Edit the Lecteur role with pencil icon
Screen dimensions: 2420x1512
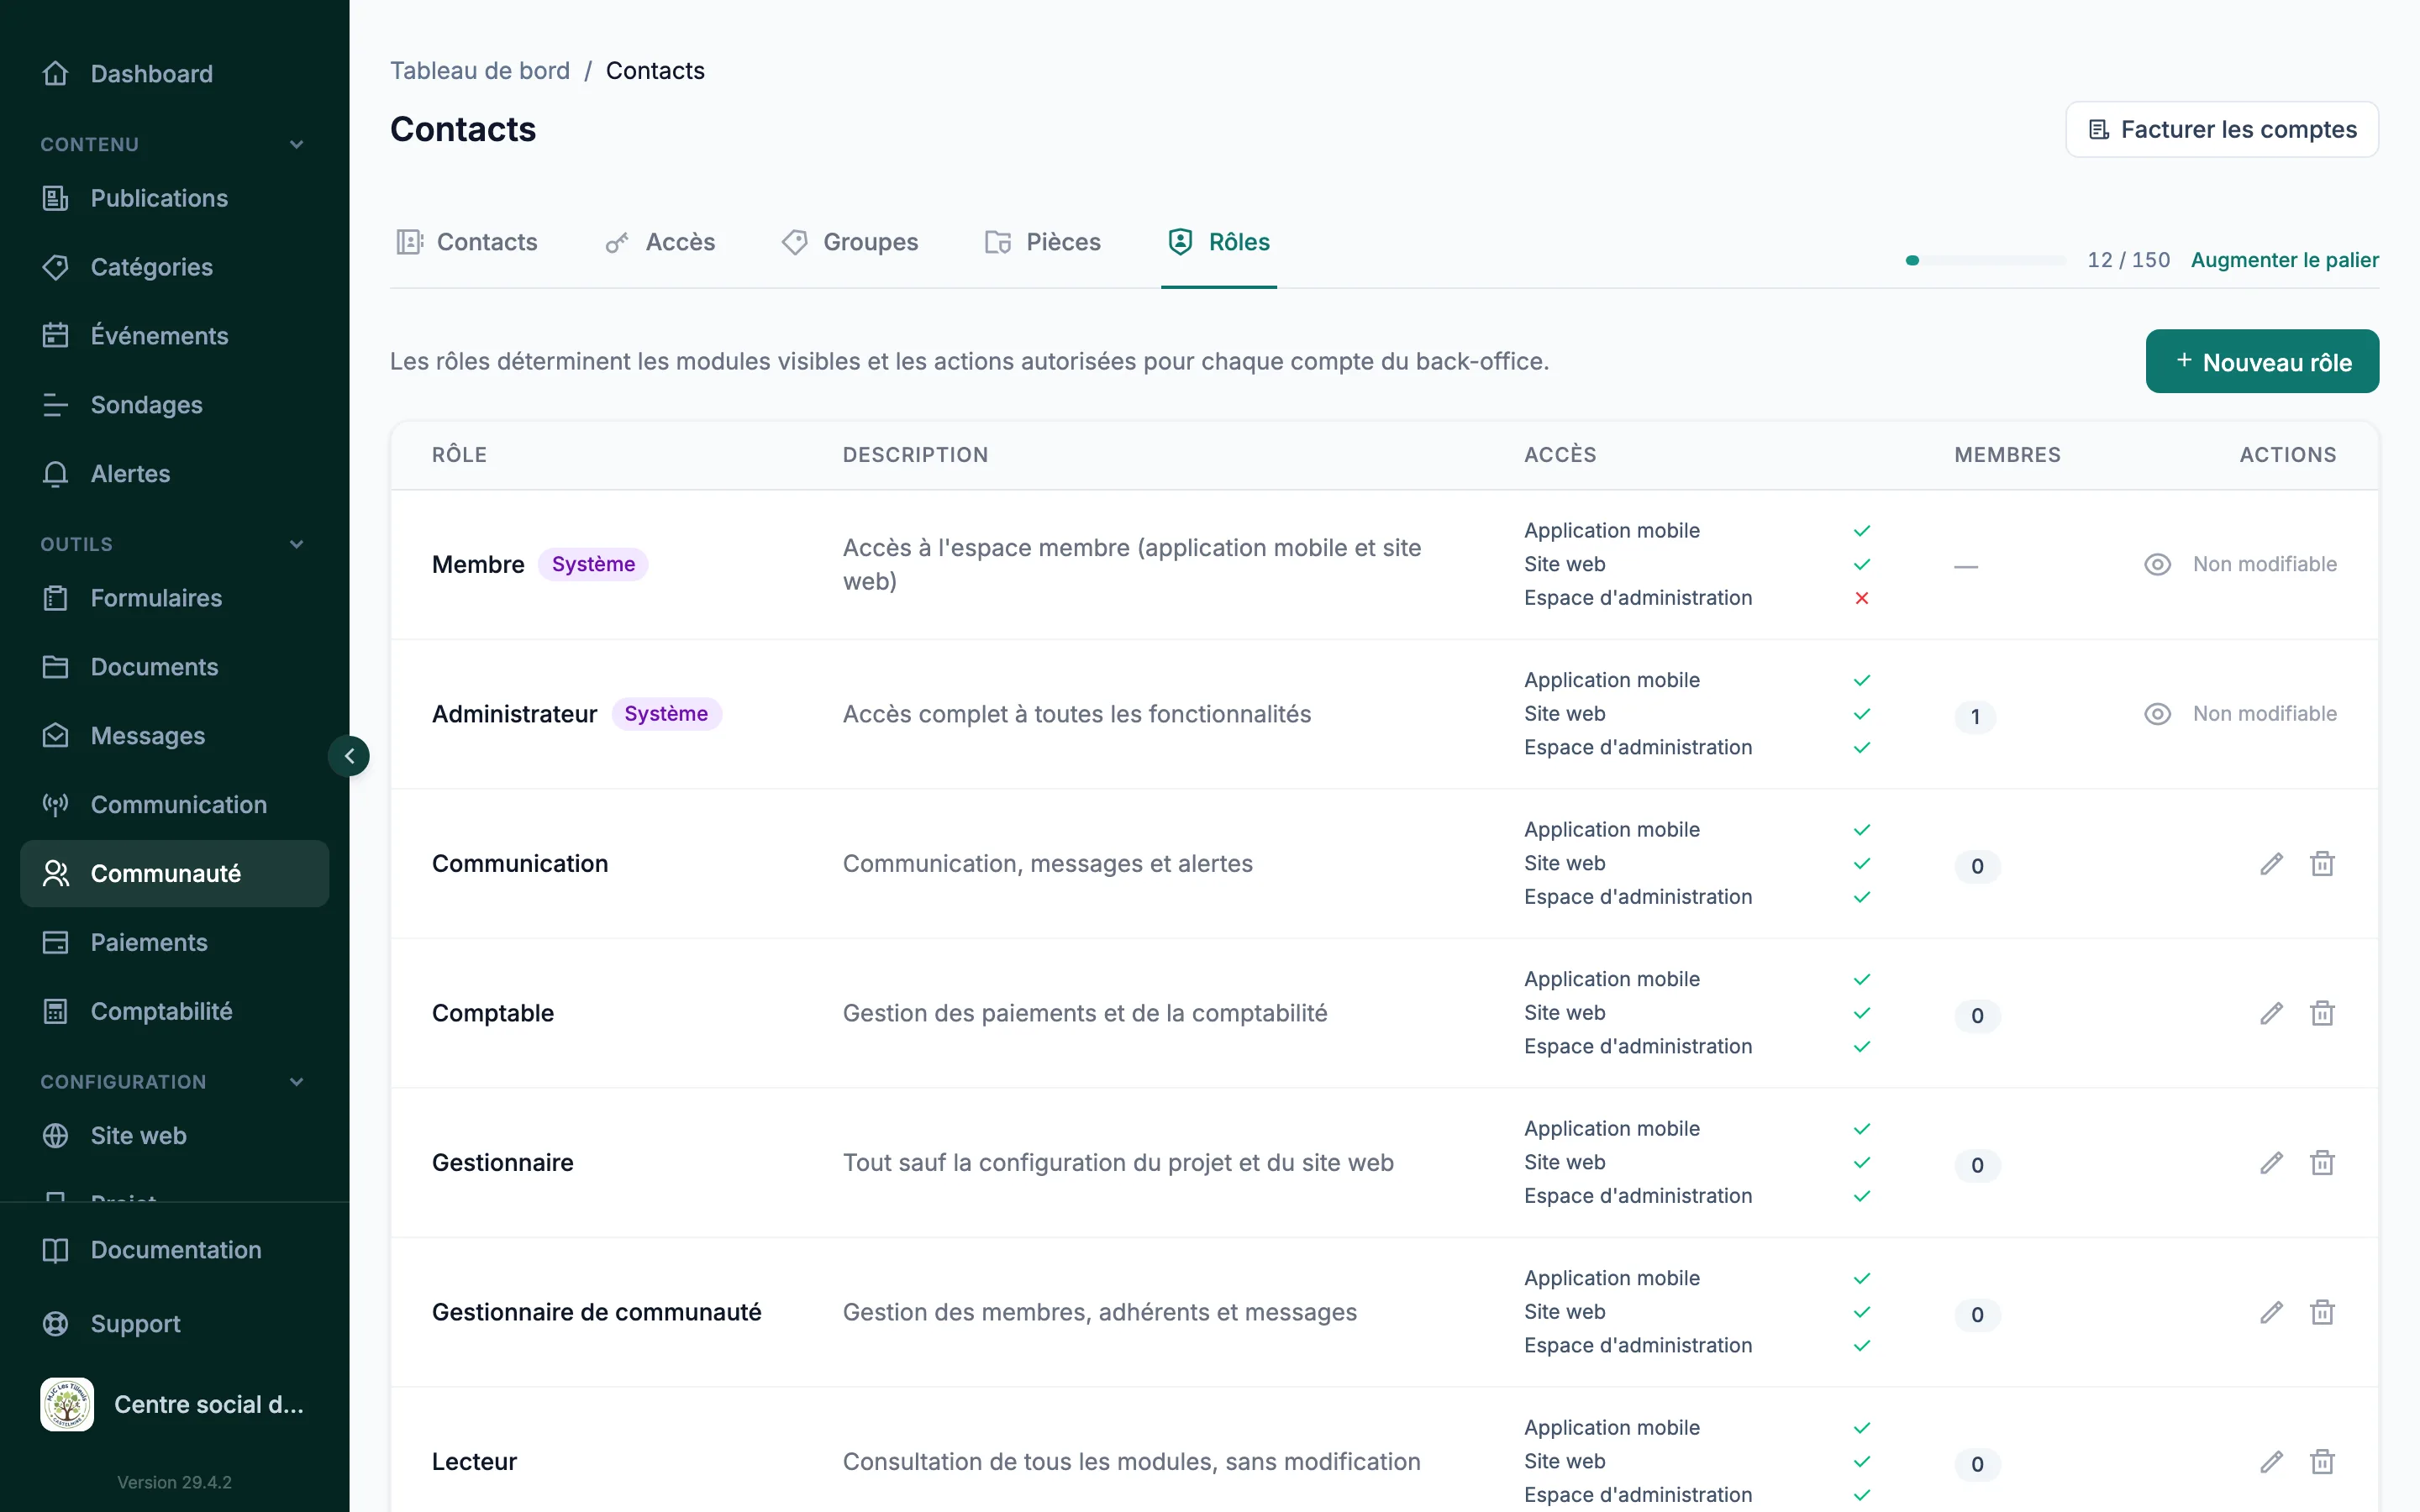click(x=2272, y=1462)
